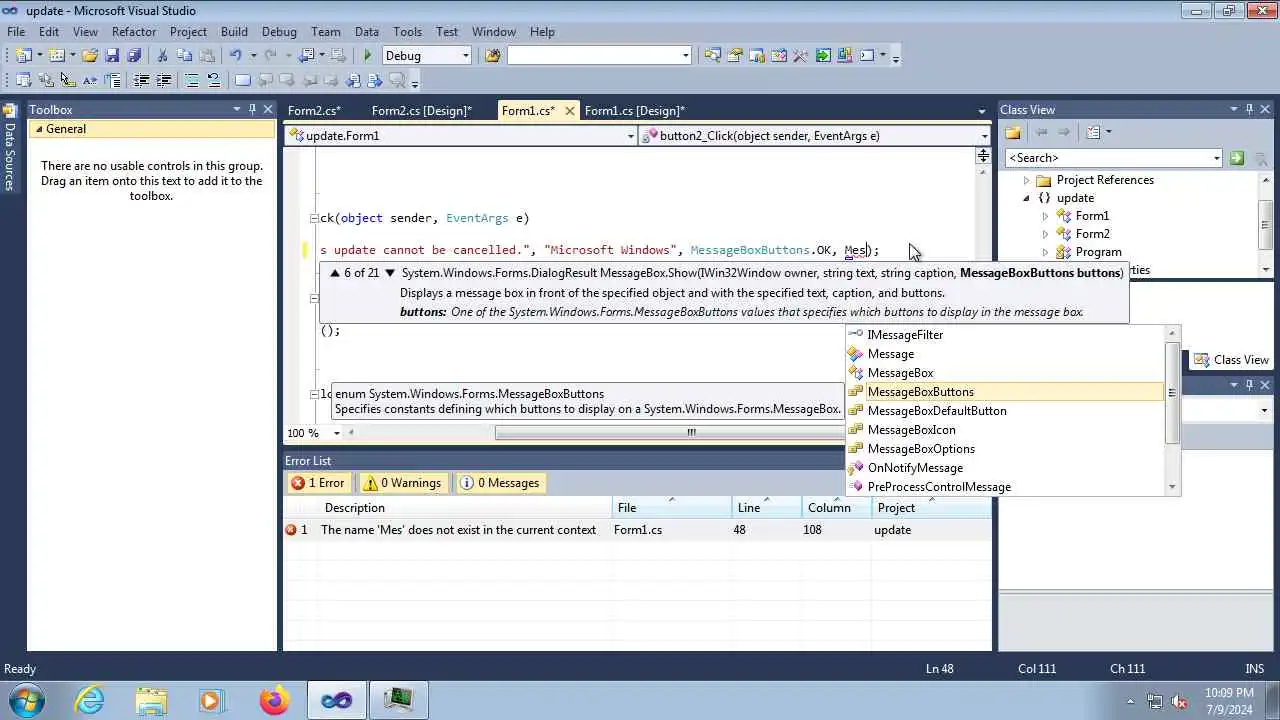Increase line indent in text editor toolbar

click(x=163, y=81)
